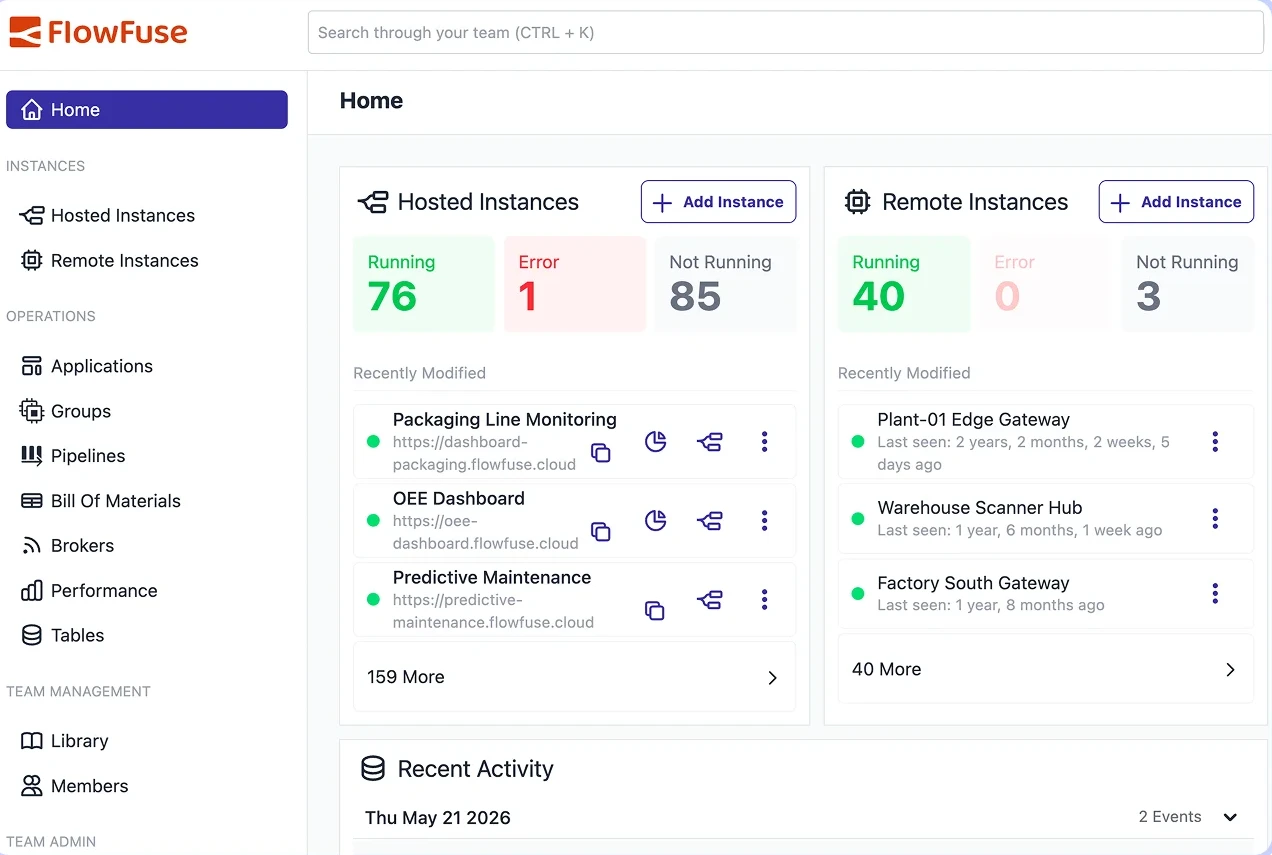This screenshot has width=1272, height=855.
Task: Open editor icon for Packaging Line Monitoring
Action: (x=710, y=441)
